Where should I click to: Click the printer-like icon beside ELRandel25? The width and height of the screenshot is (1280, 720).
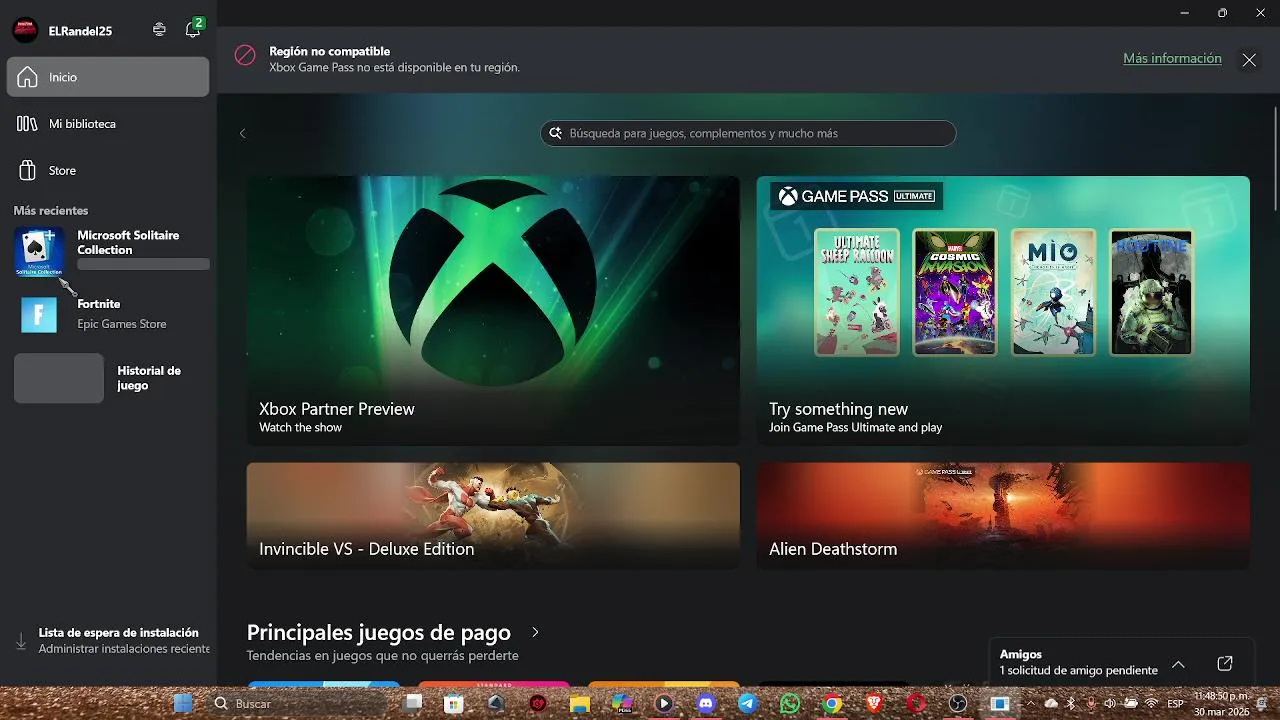coord(159,30)
